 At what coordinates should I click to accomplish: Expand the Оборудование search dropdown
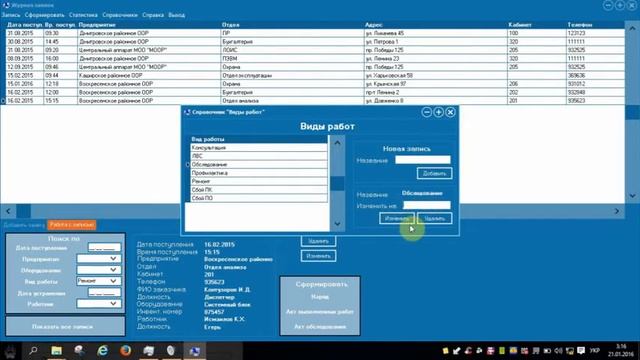click(x=99, y=270)
